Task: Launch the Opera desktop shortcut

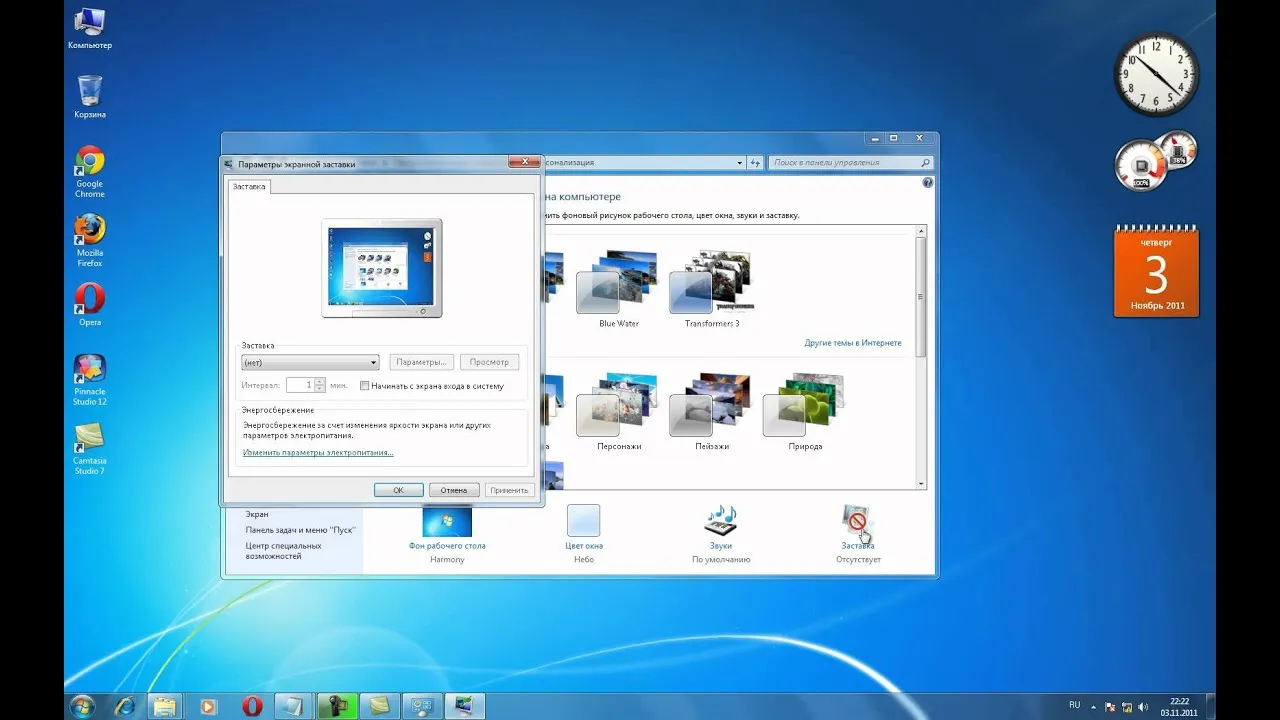Action: [89, 305]
